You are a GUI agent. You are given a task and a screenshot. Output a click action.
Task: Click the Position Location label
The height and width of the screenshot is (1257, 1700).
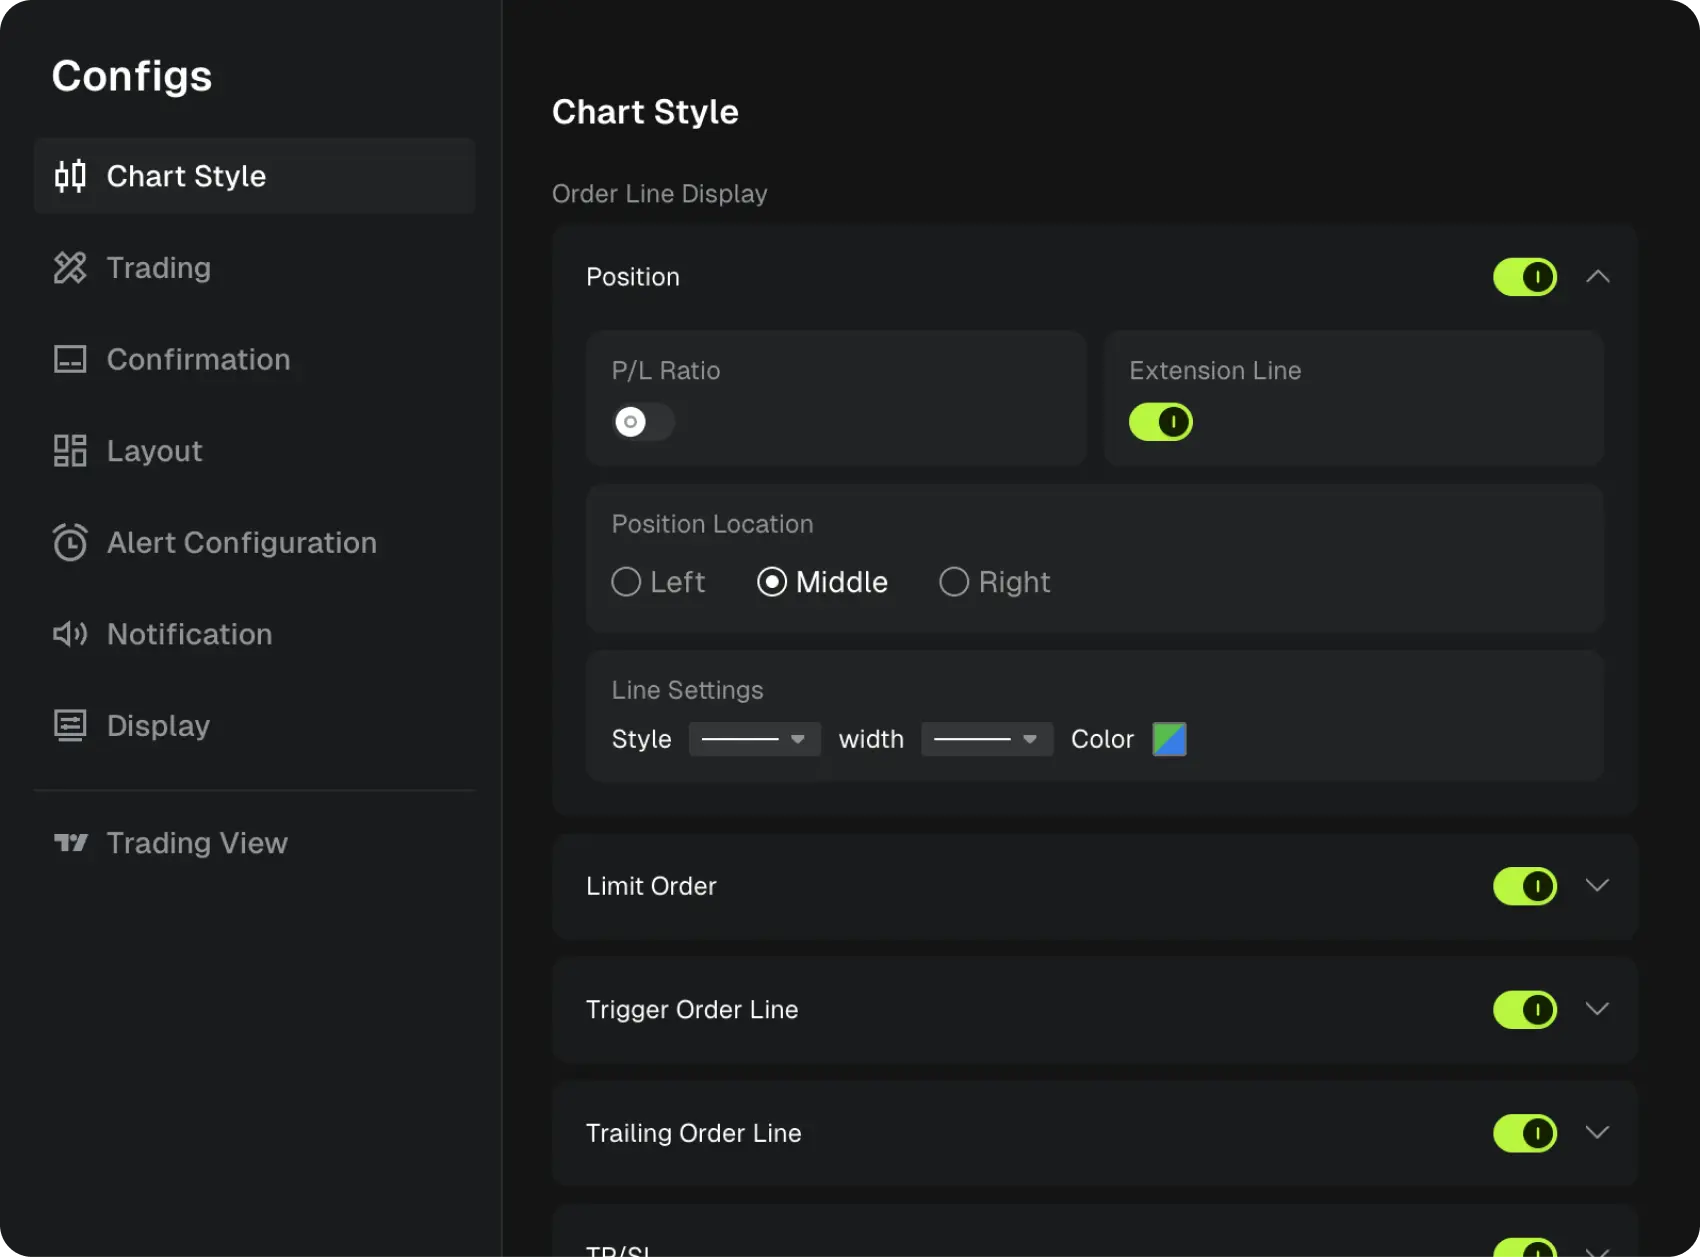(x=712, y=524)
